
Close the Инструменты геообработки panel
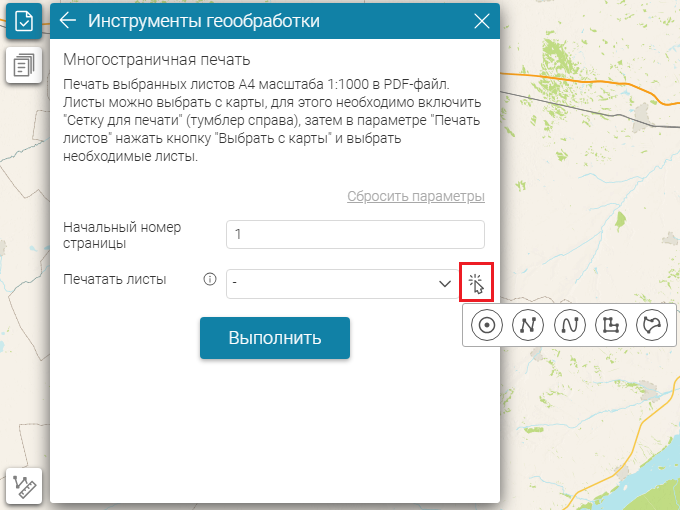point(482,21)
